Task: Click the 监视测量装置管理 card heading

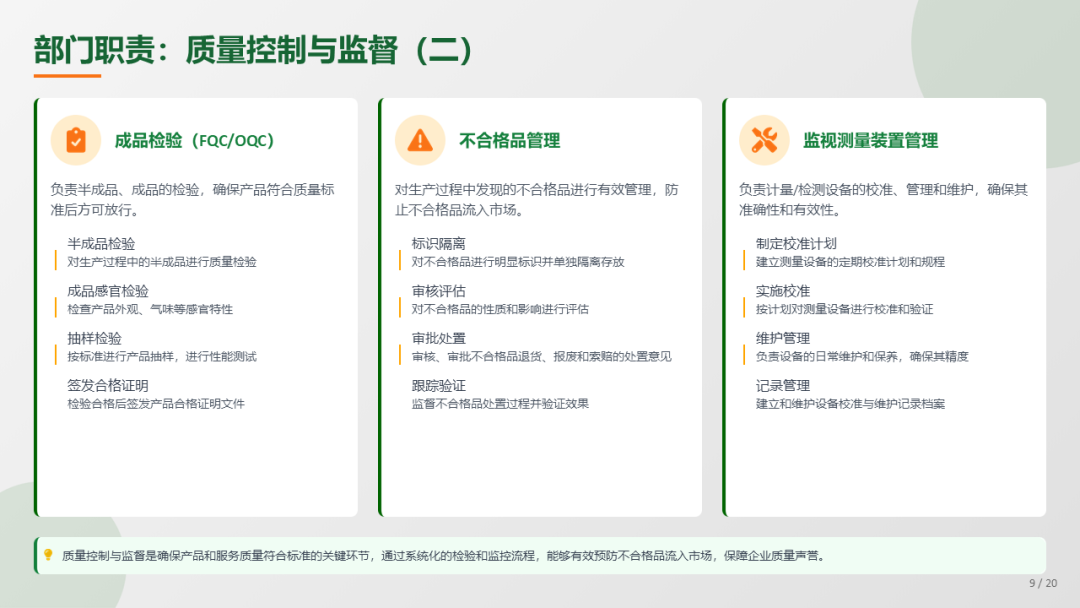Action: coord(870,141)
